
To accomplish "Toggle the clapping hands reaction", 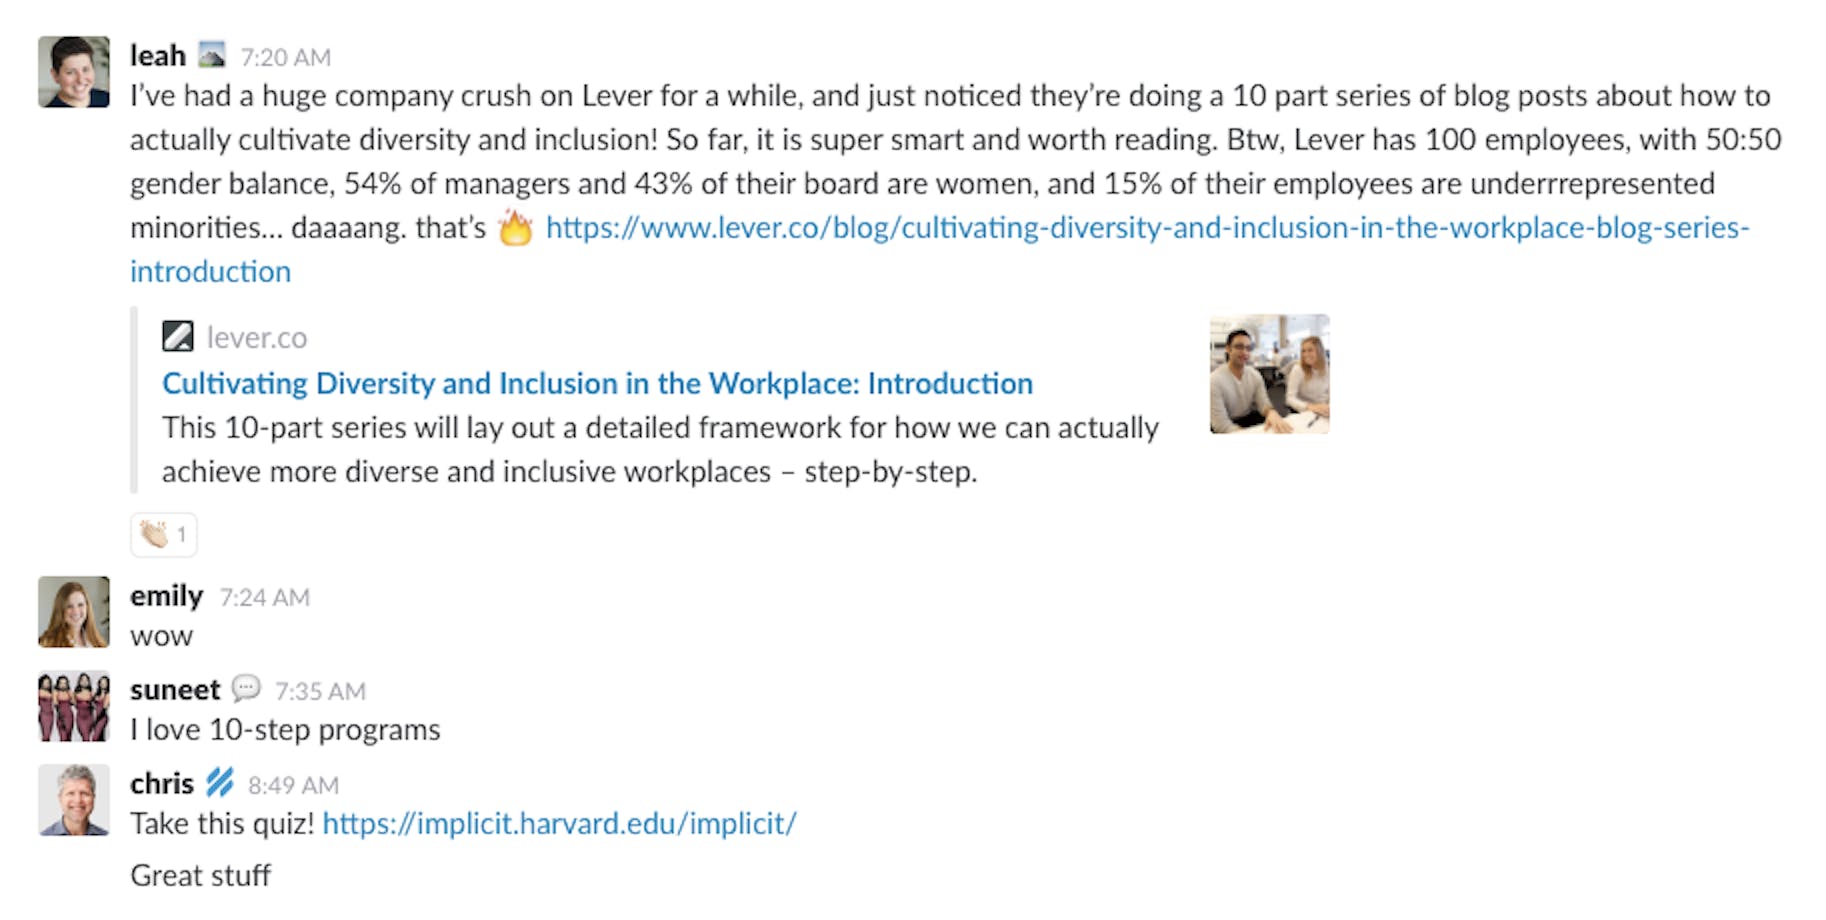I will tap(164, 534).
